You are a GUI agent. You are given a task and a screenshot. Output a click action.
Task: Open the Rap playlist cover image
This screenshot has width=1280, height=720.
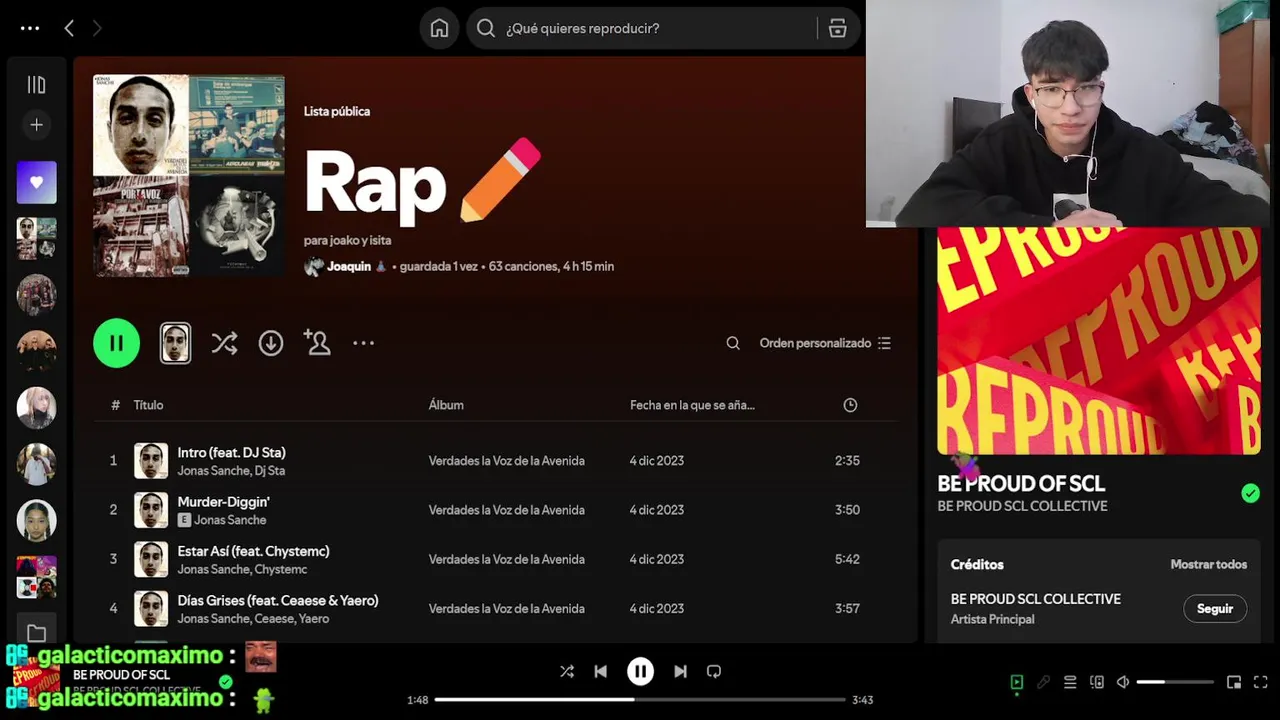pyautogui.click(x=189, y=175)
